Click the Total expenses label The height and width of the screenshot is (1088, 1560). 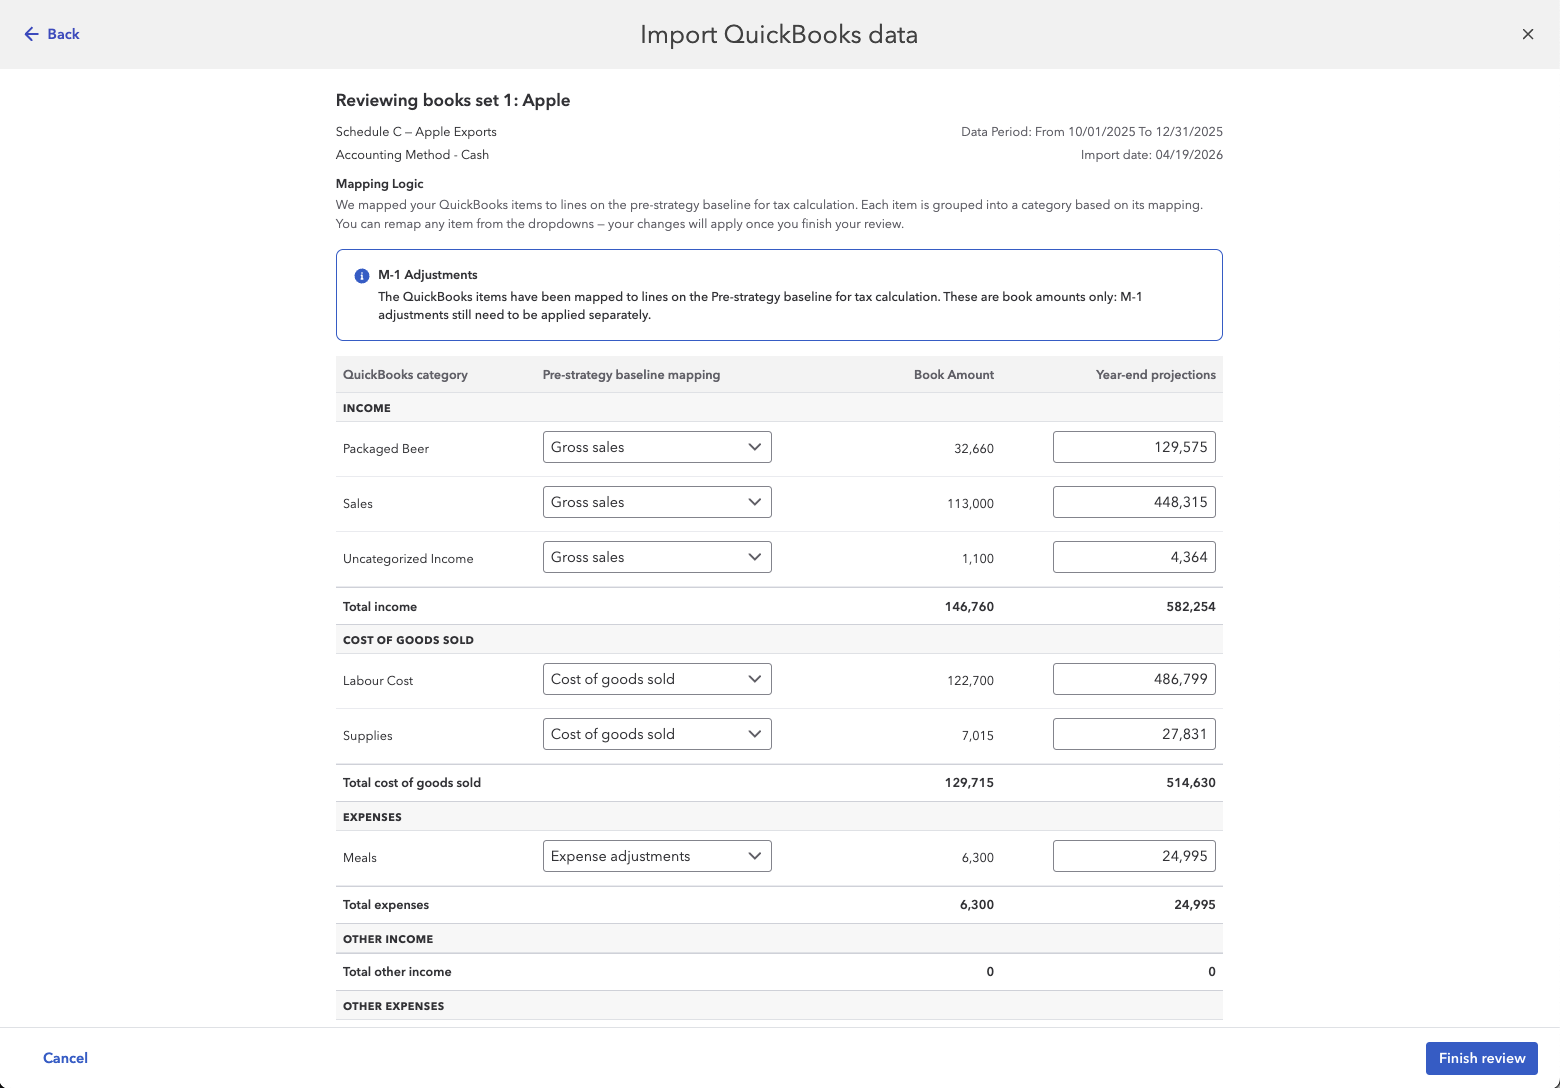[x=386, y=905]
